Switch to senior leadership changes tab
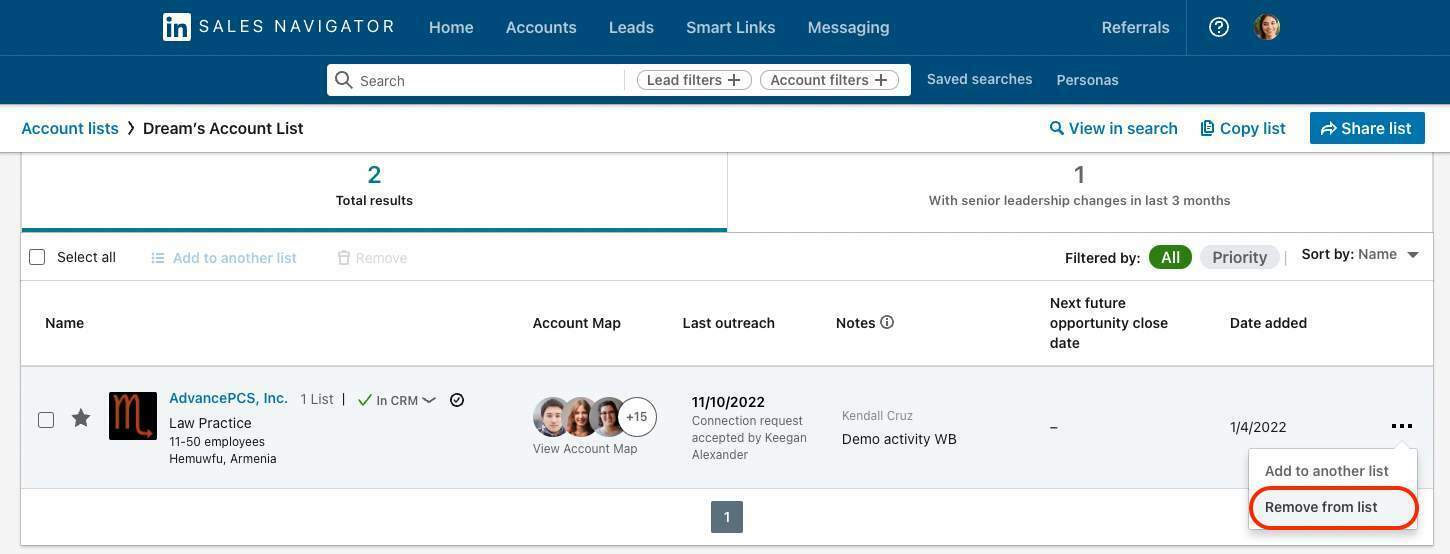The height and width of the screenshot is (554, 1450). [1079, 190]
